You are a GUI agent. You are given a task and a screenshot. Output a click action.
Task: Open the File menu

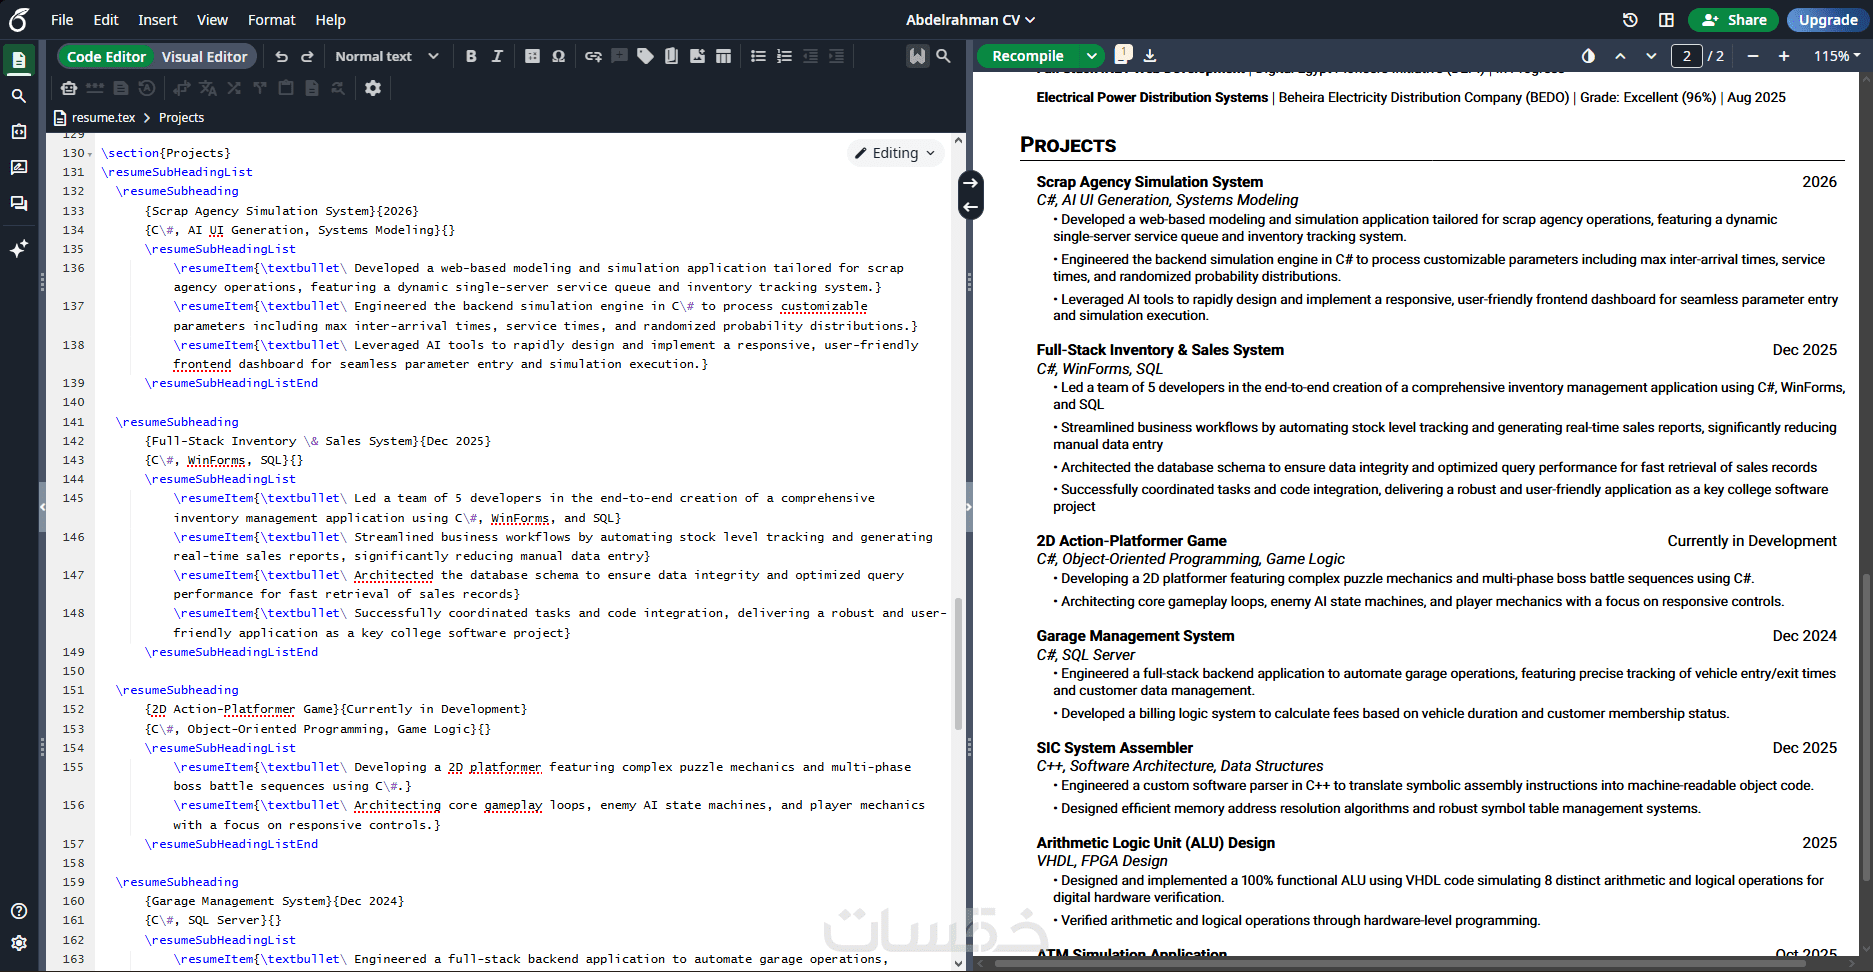pos(62,20)
